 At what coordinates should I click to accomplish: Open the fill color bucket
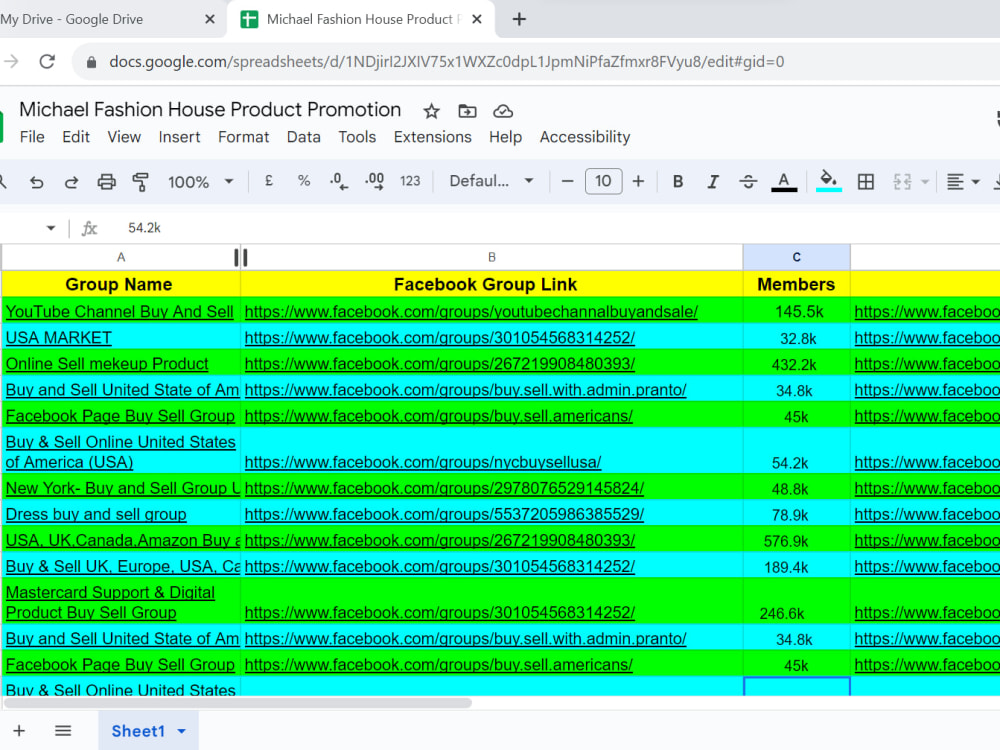pos(828,181)
